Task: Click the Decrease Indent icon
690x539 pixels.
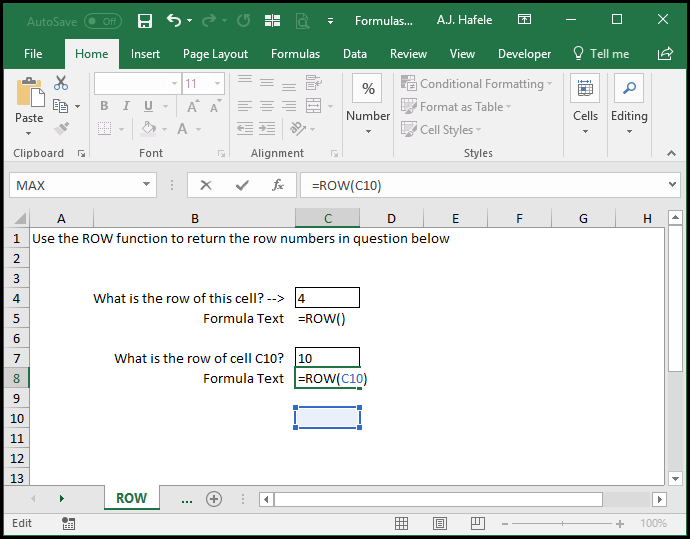Action: coord(245,129)
